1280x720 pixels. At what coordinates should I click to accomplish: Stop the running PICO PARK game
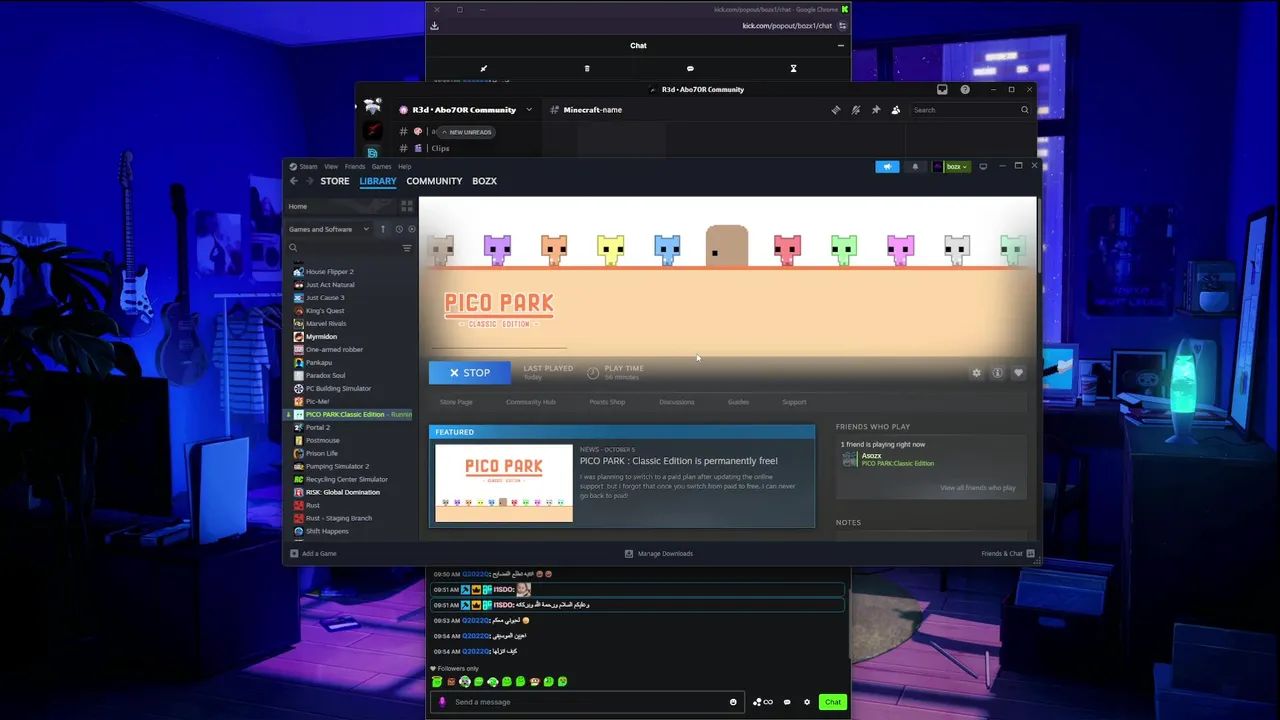tap(469, 373)
